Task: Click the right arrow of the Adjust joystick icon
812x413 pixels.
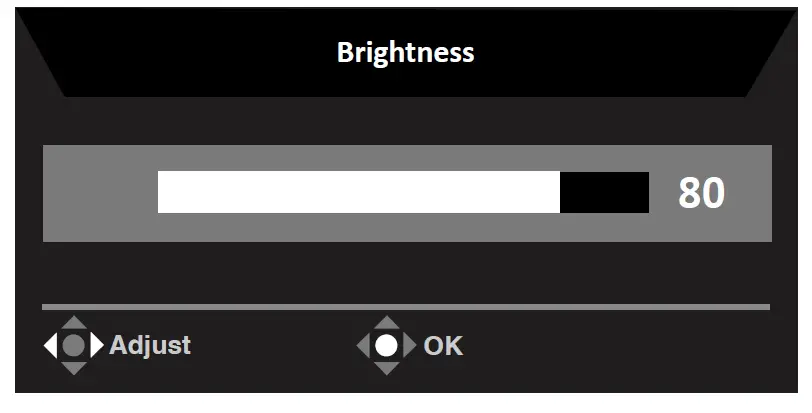Action: click(x=97, y=346)
